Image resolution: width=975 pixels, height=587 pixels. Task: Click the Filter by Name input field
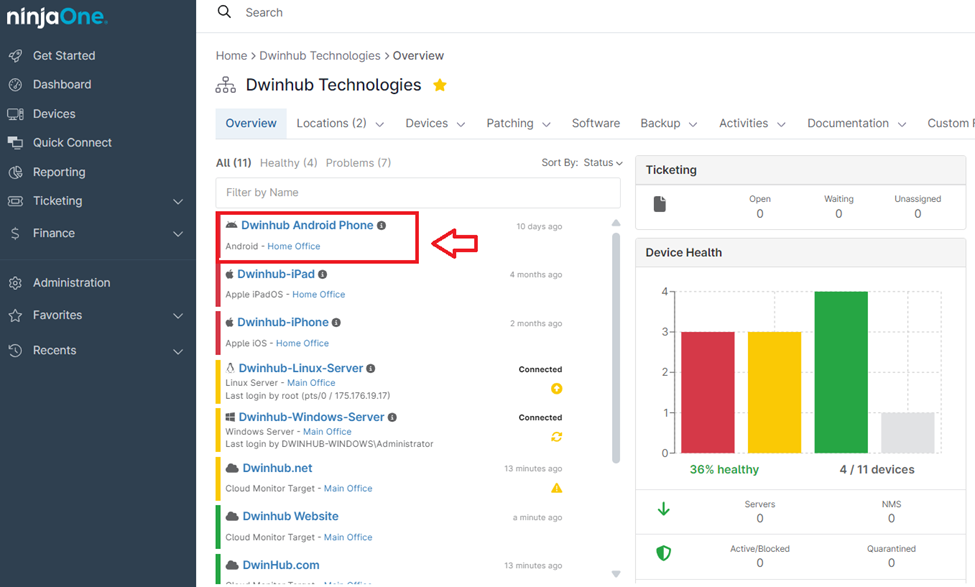[x=417, y=193]
